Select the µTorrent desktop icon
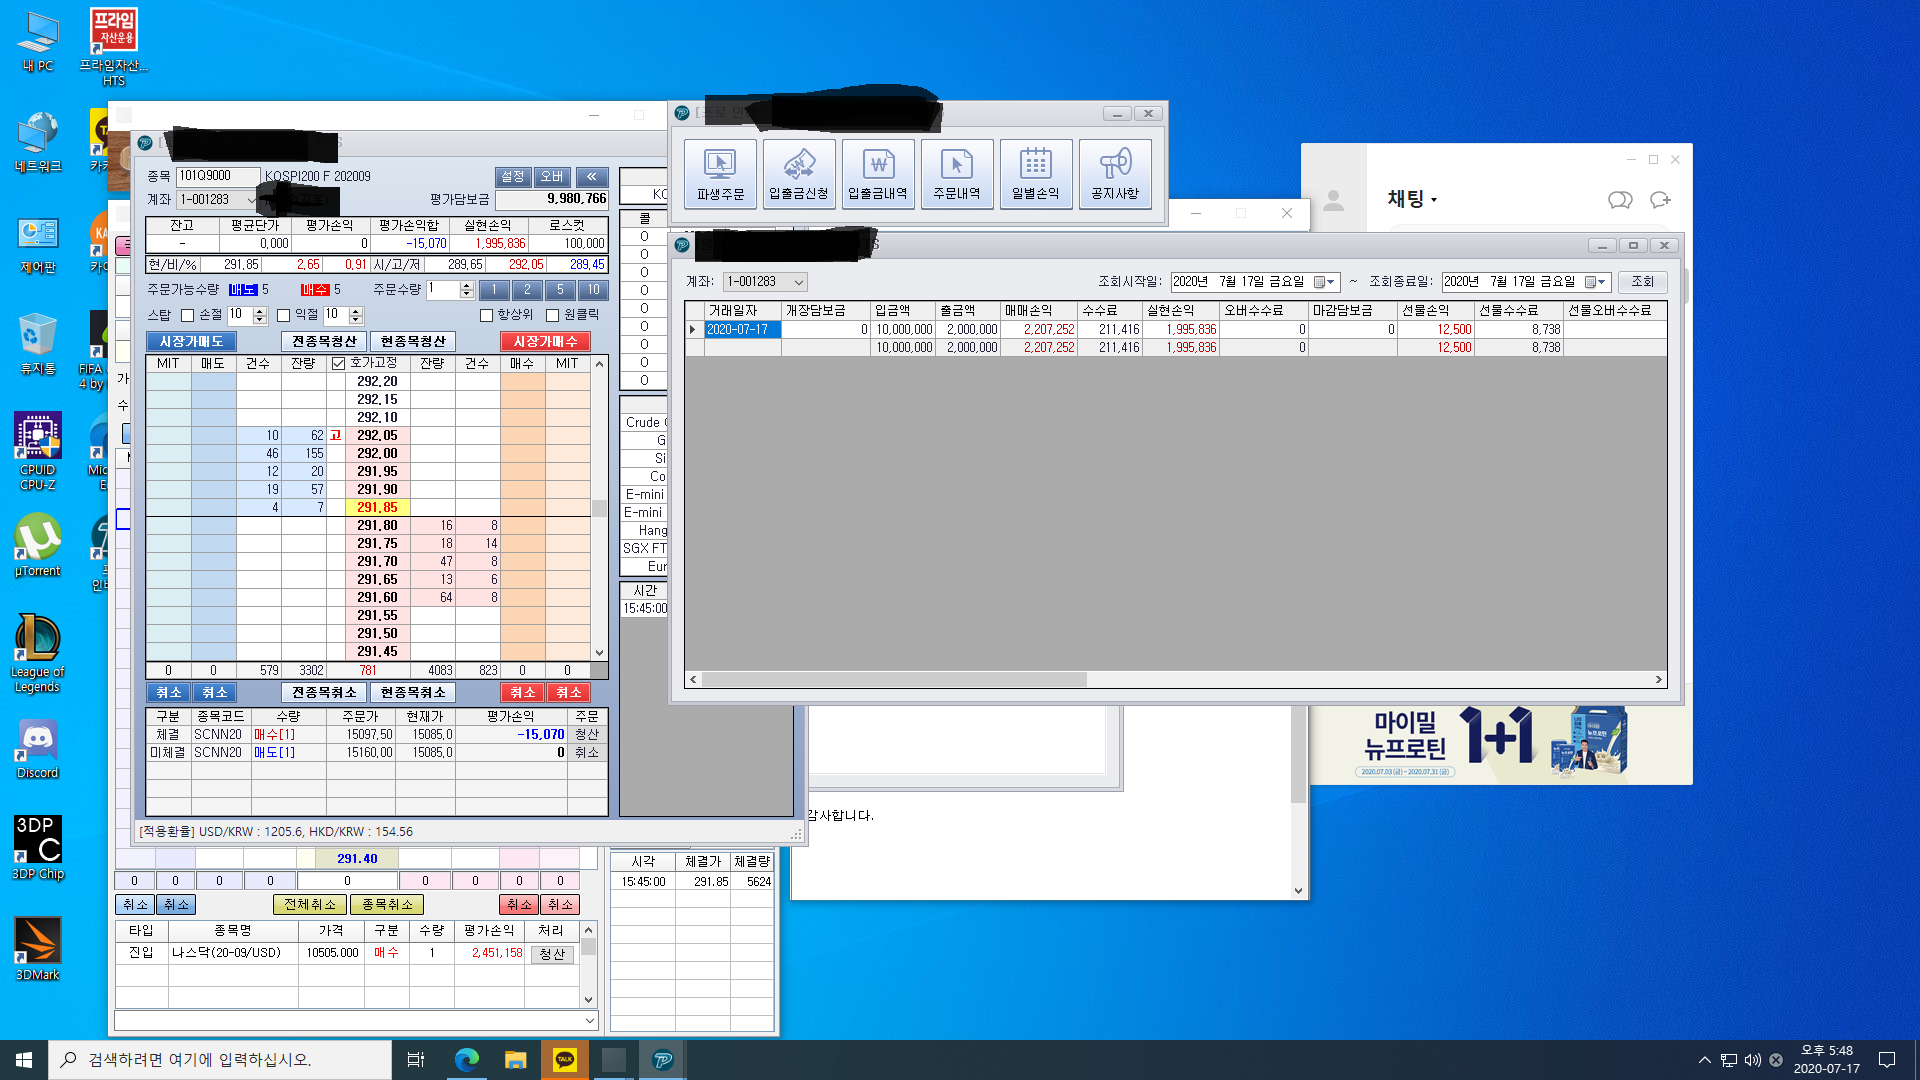The image size is (1920, 1080). coord(38,546)
